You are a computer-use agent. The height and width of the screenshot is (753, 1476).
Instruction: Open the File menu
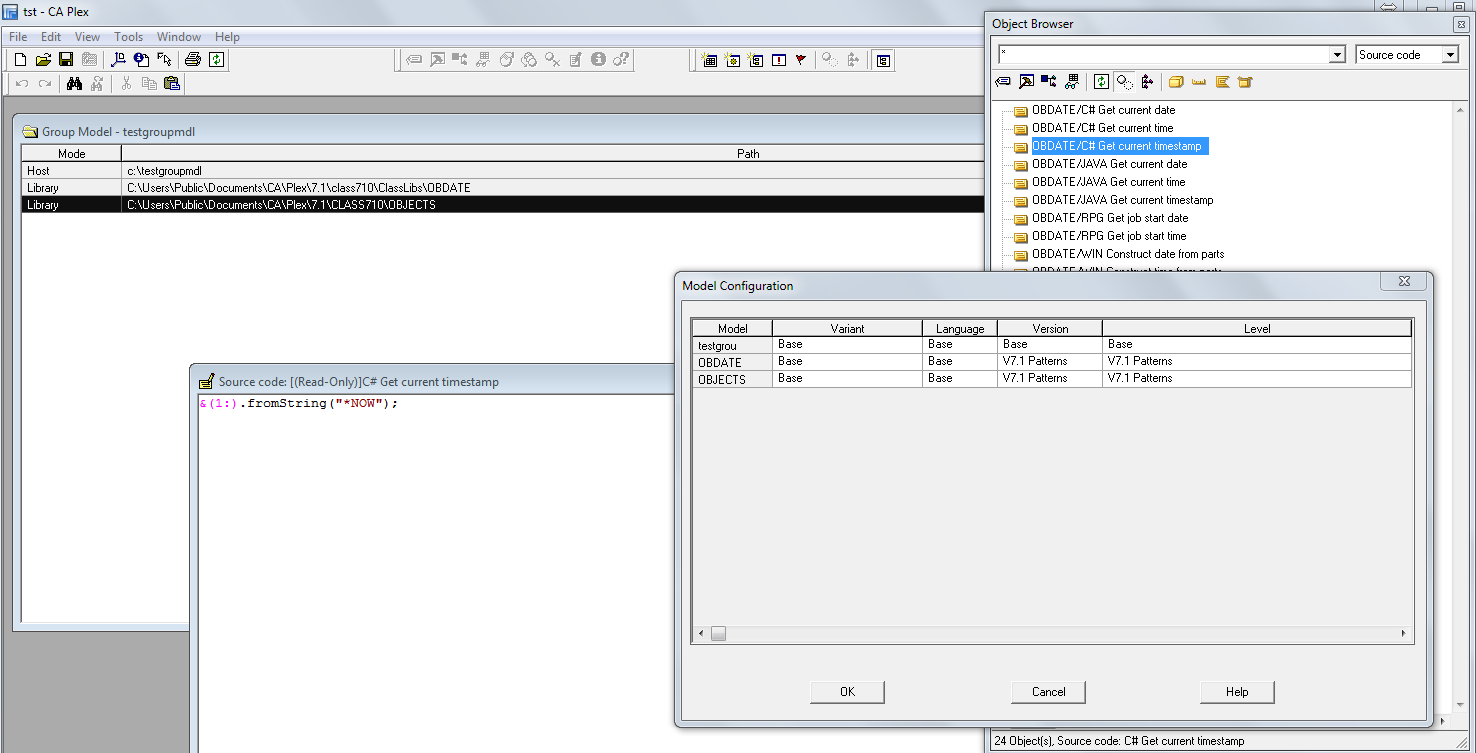click(x=18, y=37)
